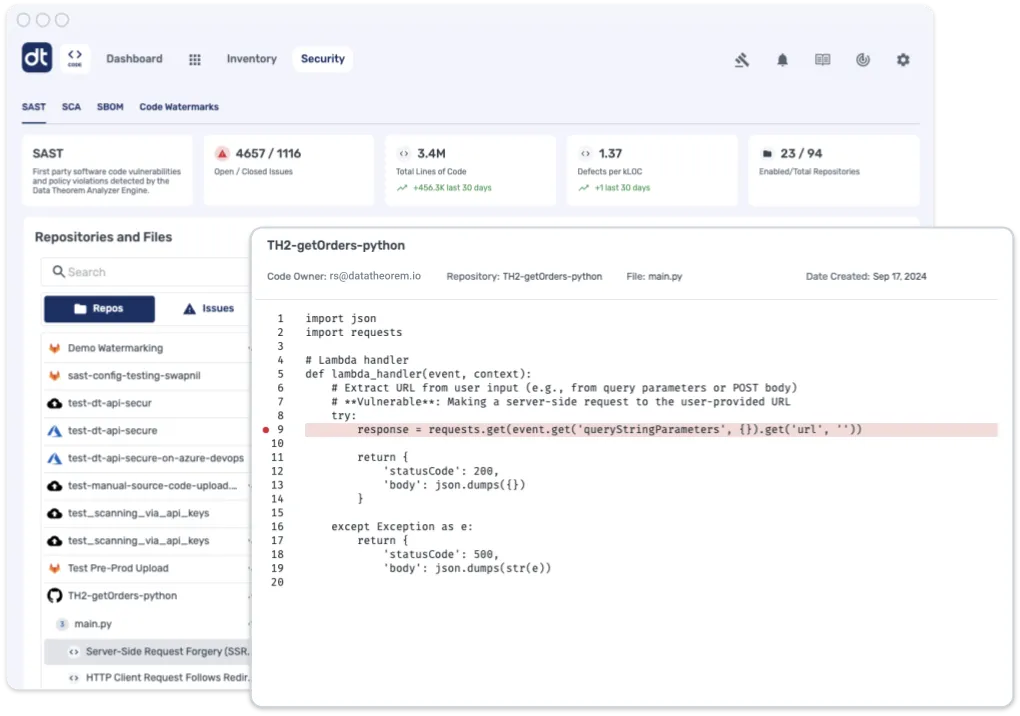Click the +456.3K last 30 days trend
Image resolution: width=1020 pixels, height=716 pixels.
coord(444,187)
